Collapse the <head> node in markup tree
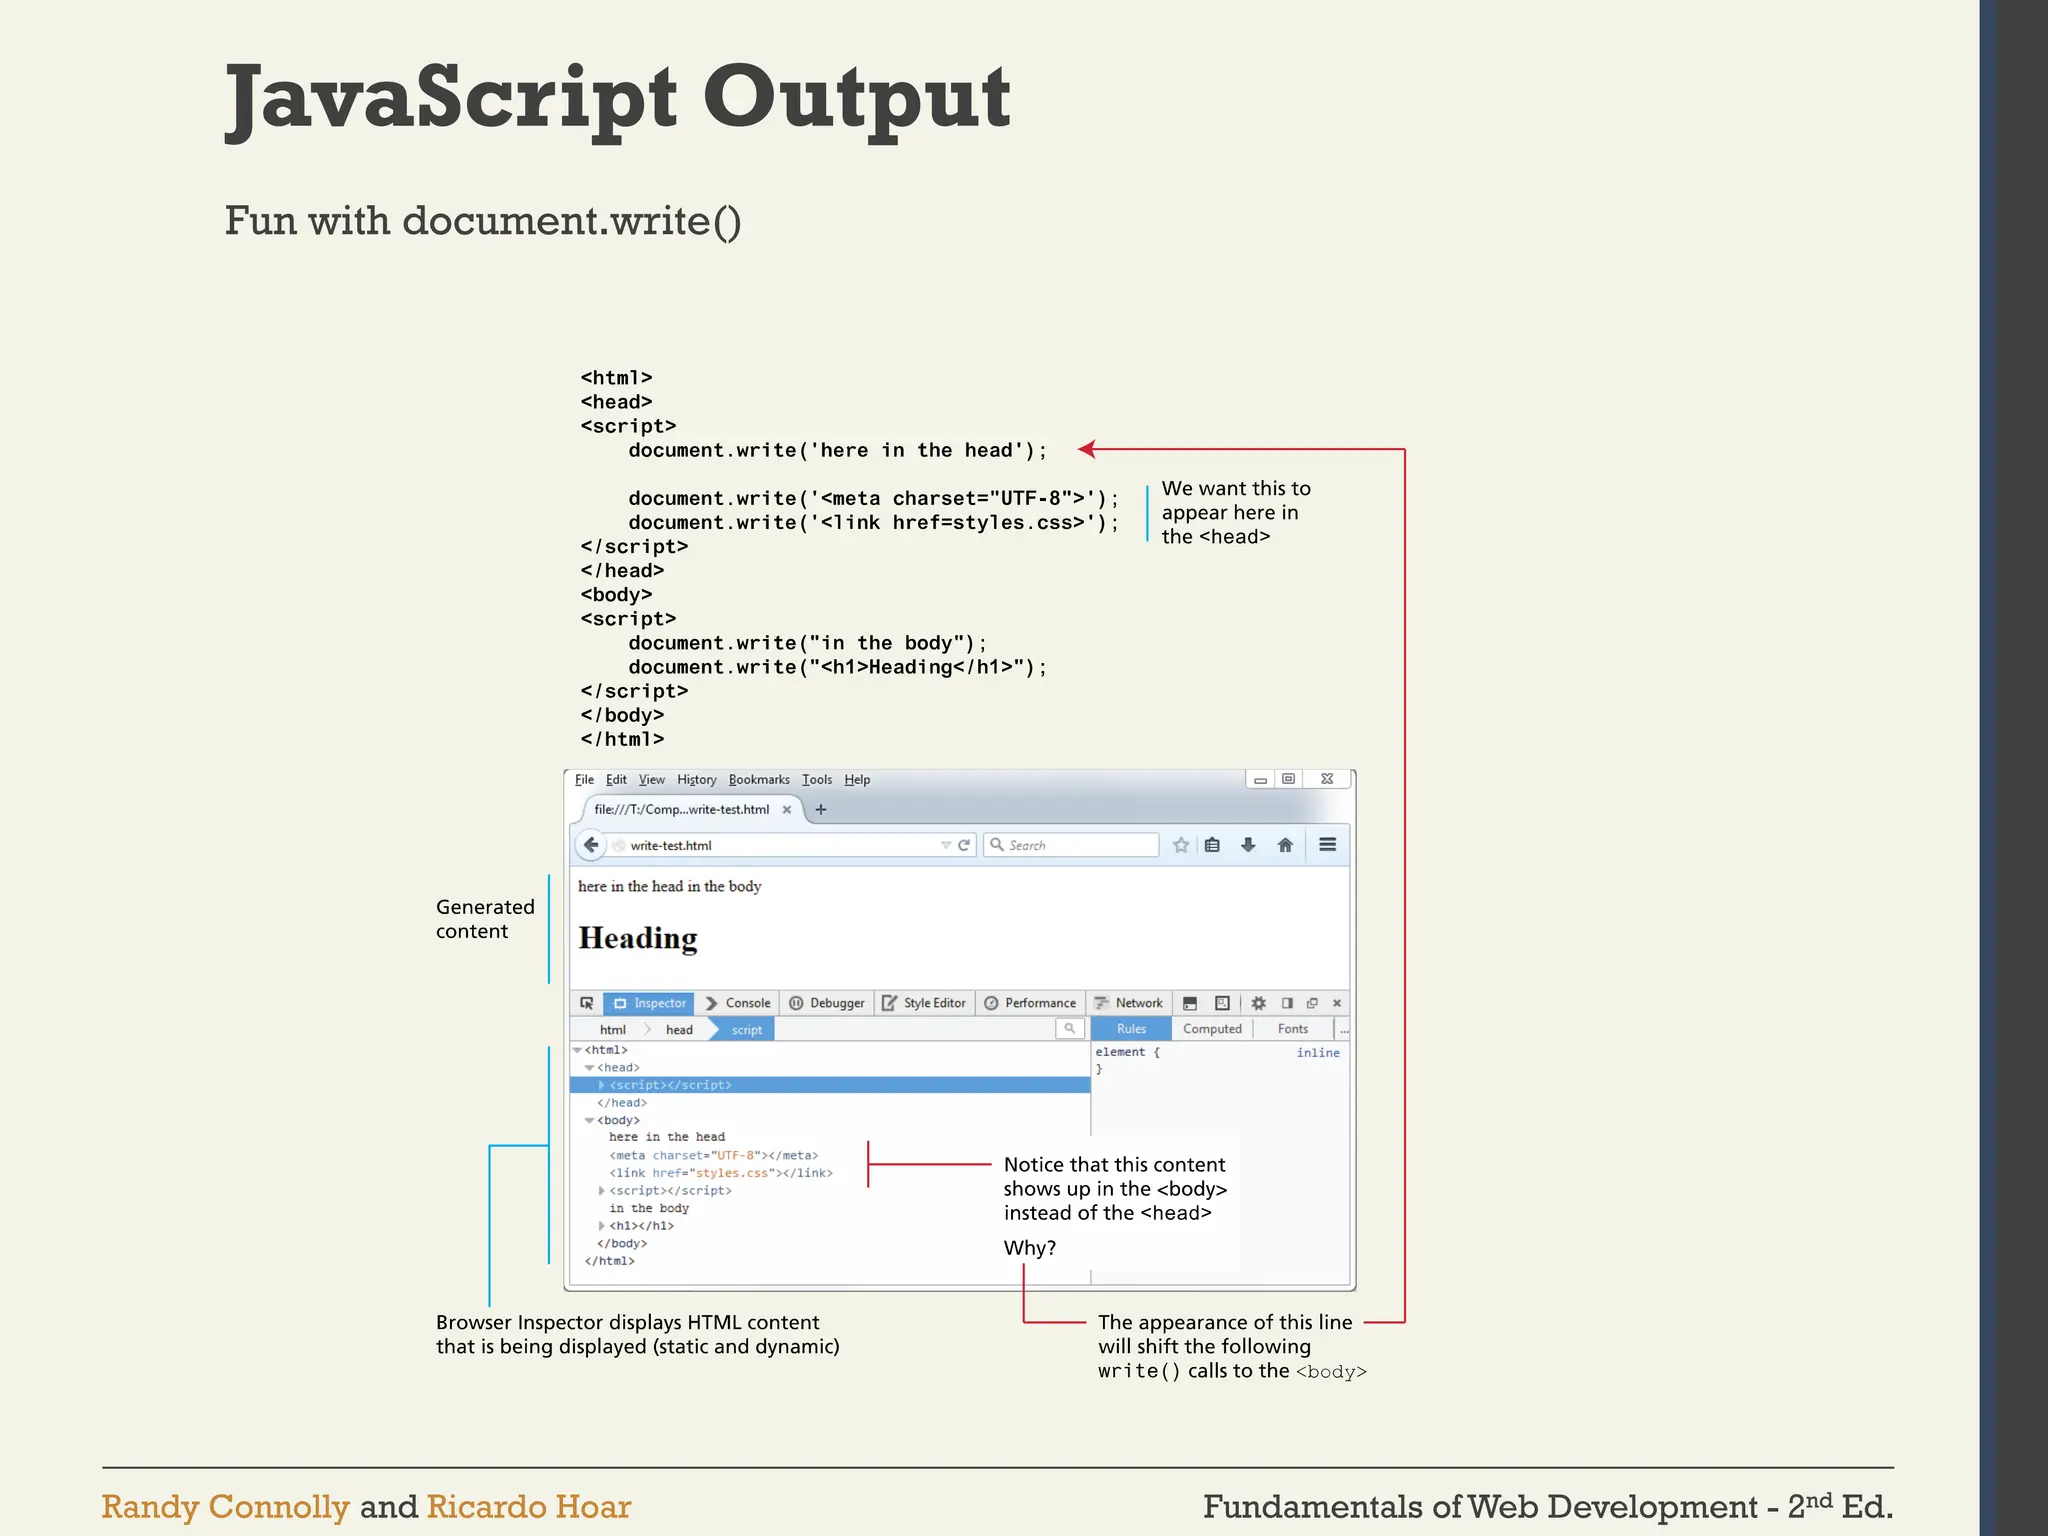Screen dimensions: 2048x1536 pos(589,1068)
